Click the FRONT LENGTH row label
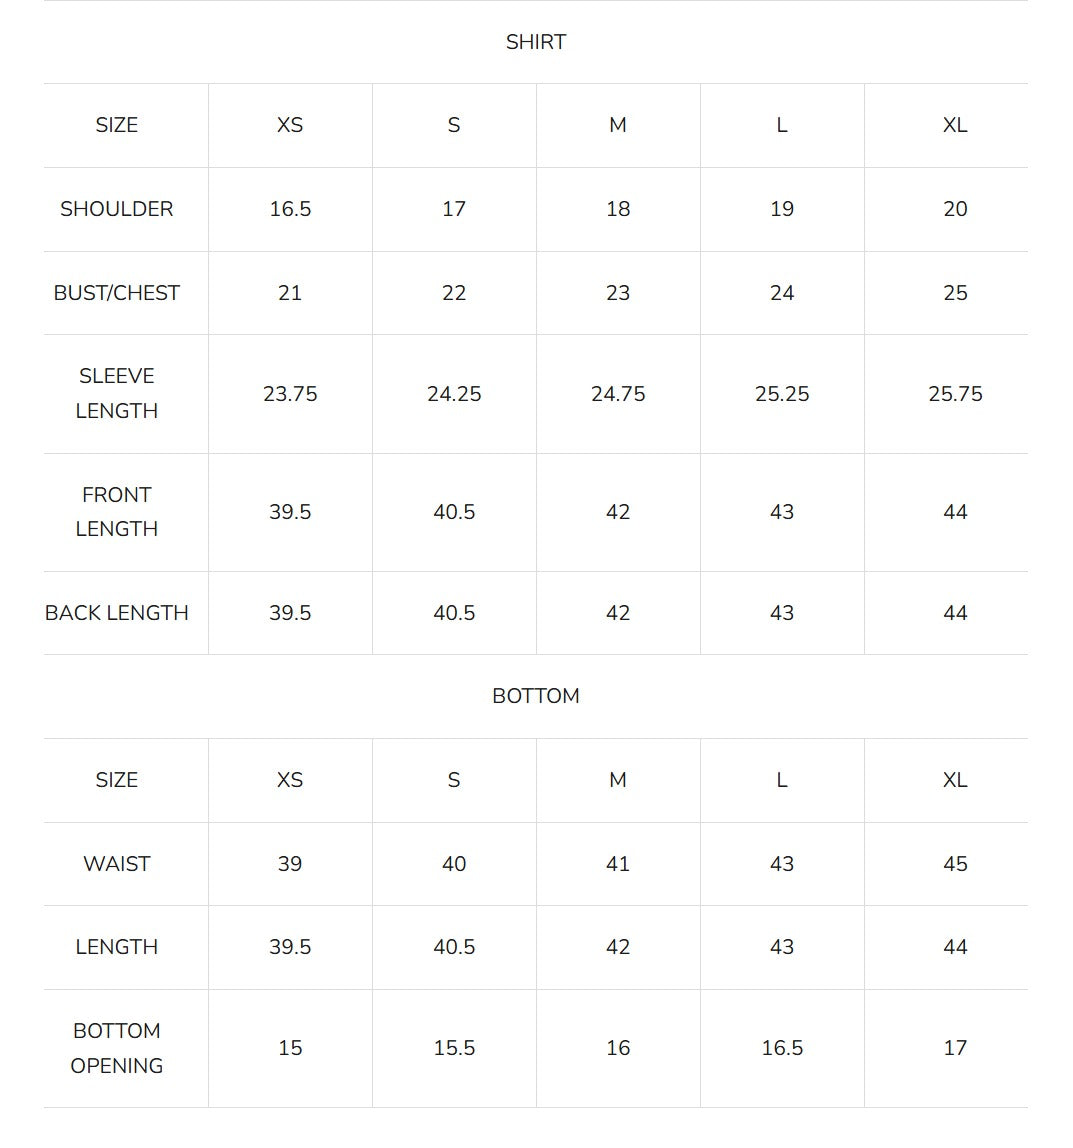The width and height of the screenshot is (1073, 1148). tap(116, 512)
